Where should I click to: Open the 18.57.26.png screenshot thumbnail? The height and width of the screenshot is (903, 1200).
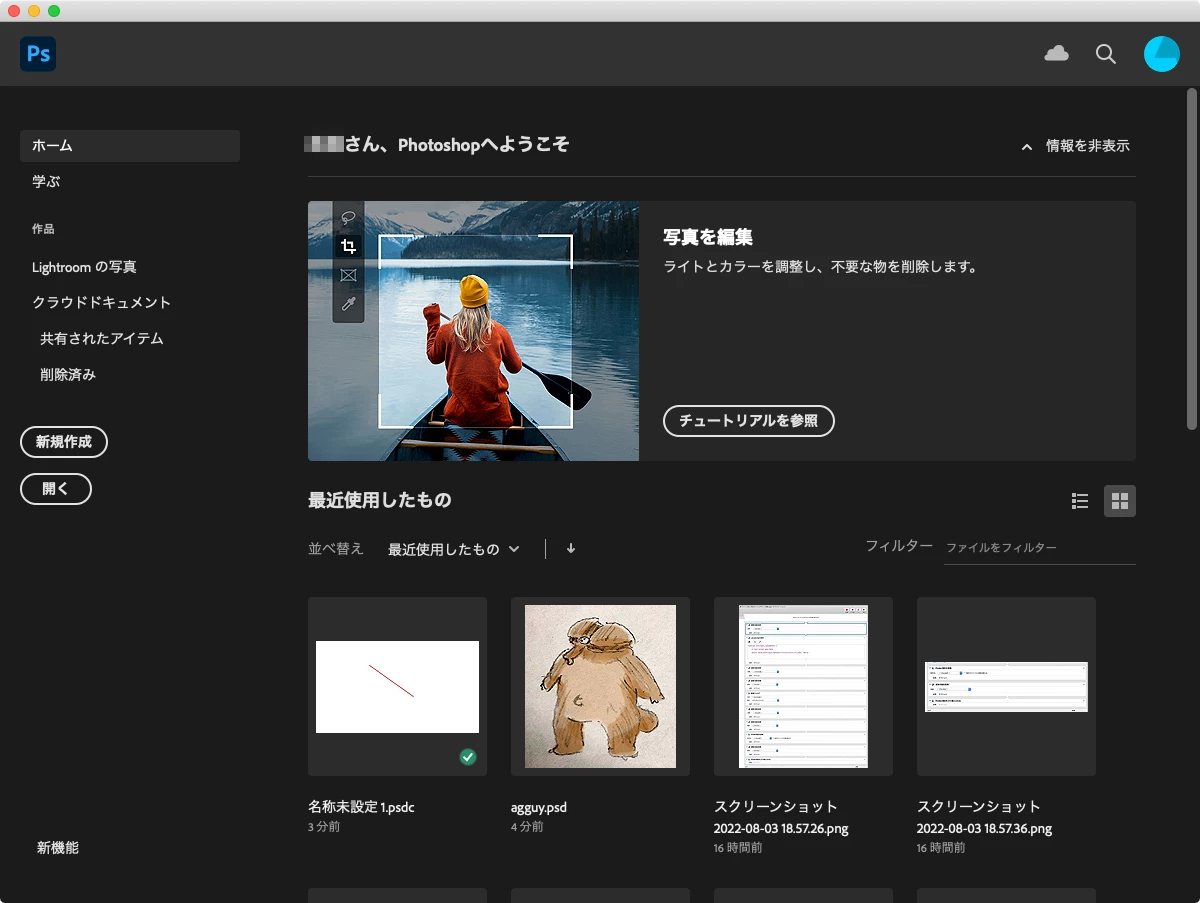[x=803, y=687]
